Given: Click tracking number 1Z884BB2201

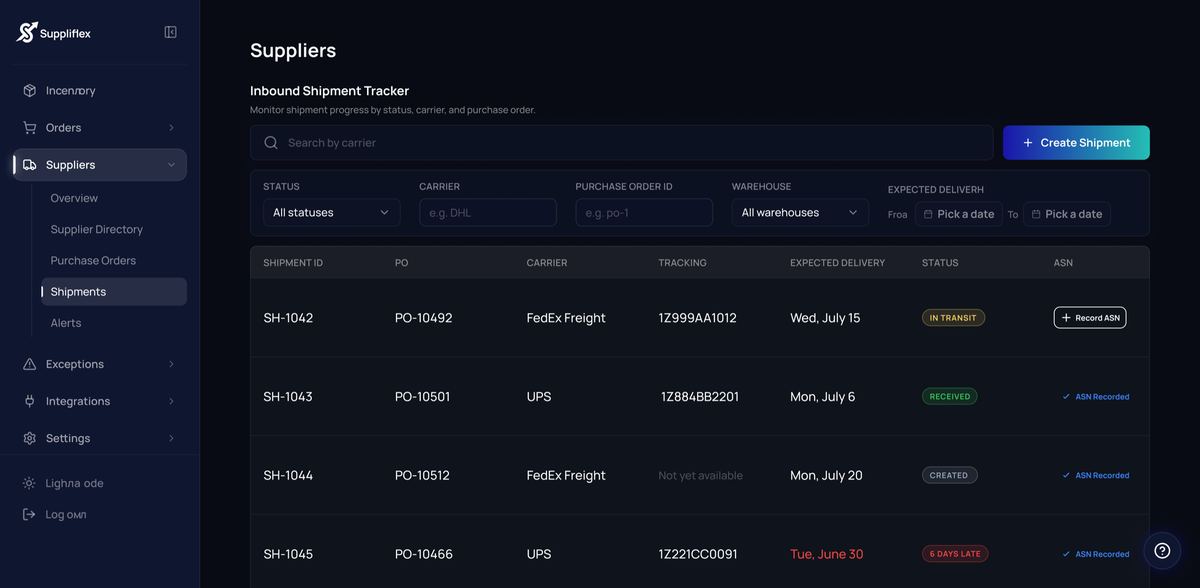Looking at the screenshot, I should (700, 397).
